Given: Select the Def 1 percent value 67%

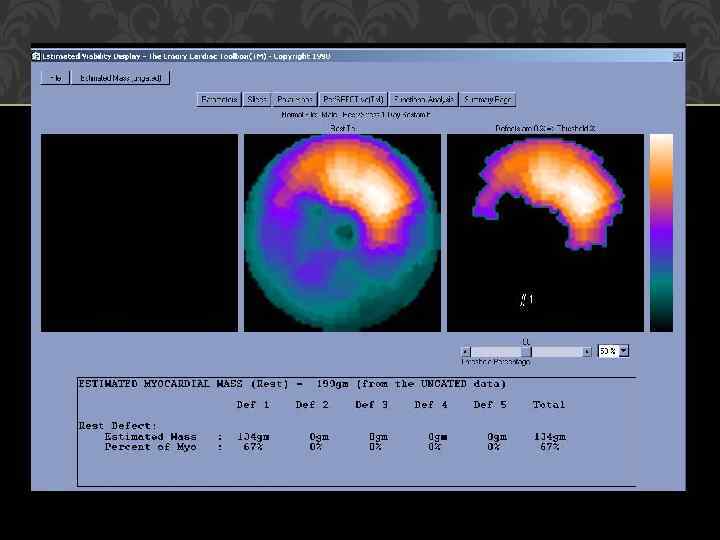Looking at the screenshot, I should (253, 447).
